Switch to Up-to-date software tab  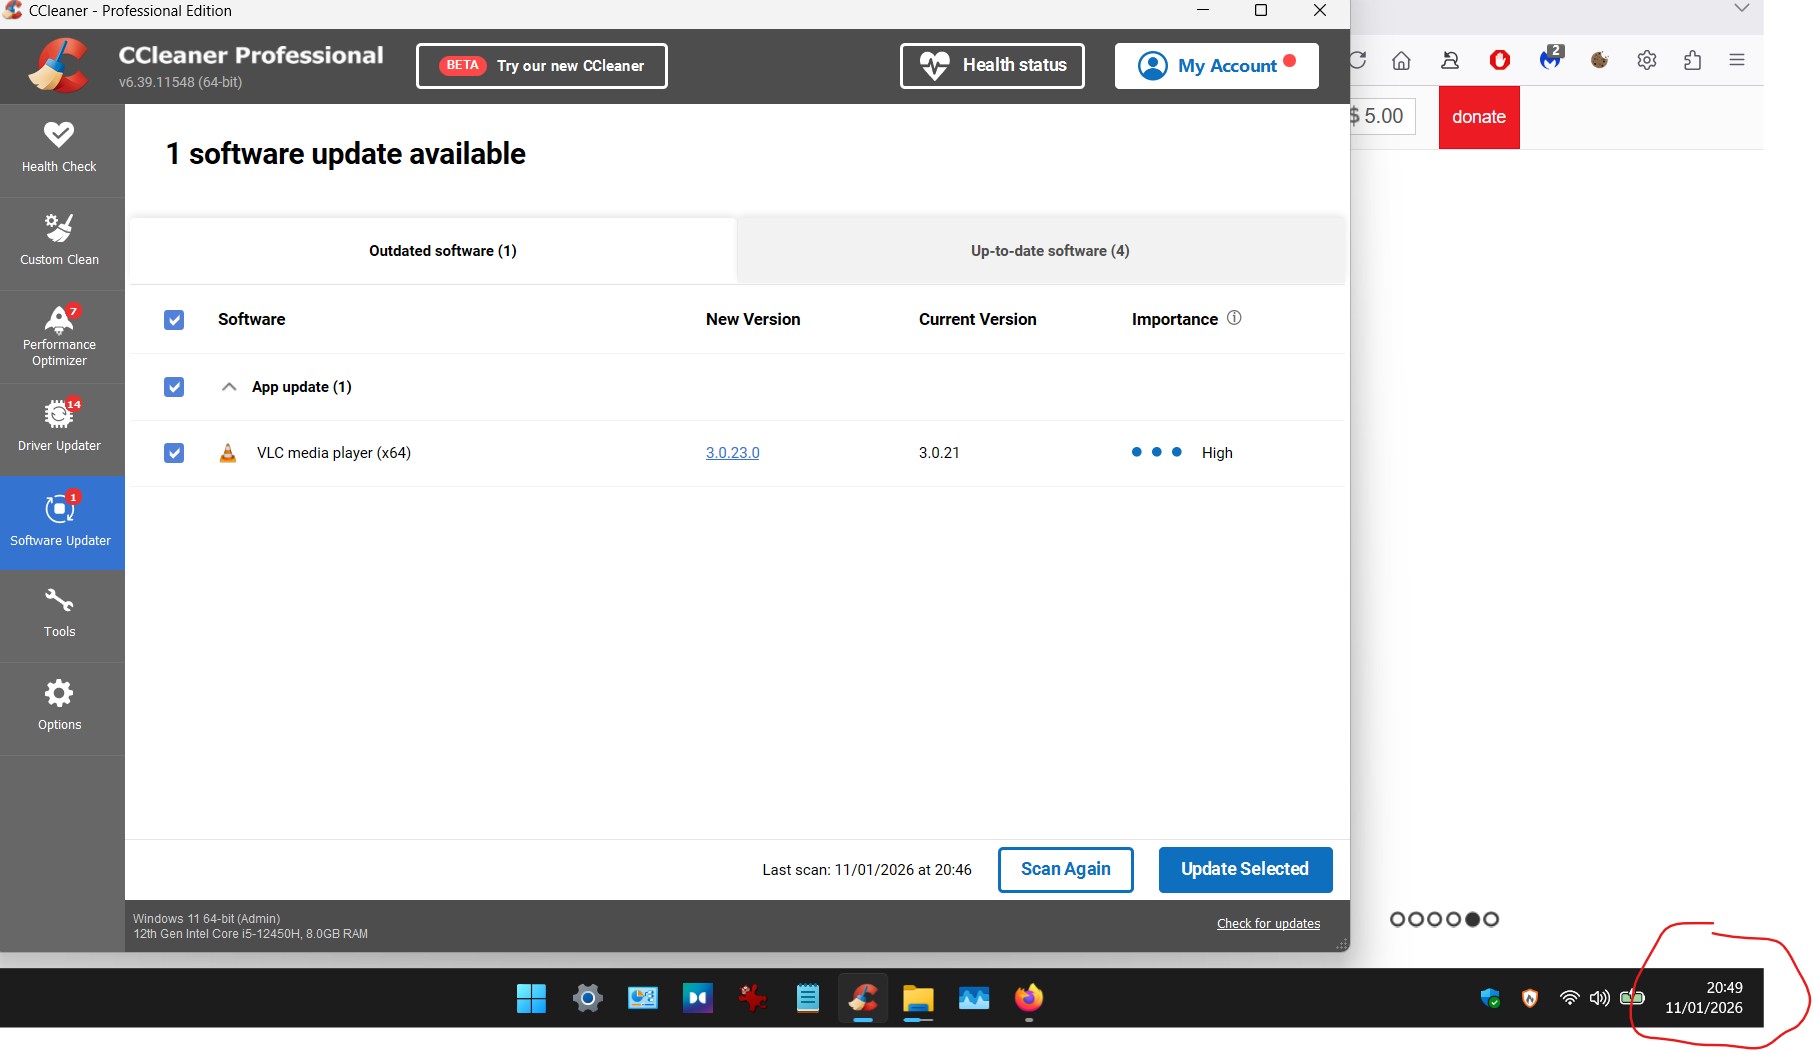[1049, 251]
